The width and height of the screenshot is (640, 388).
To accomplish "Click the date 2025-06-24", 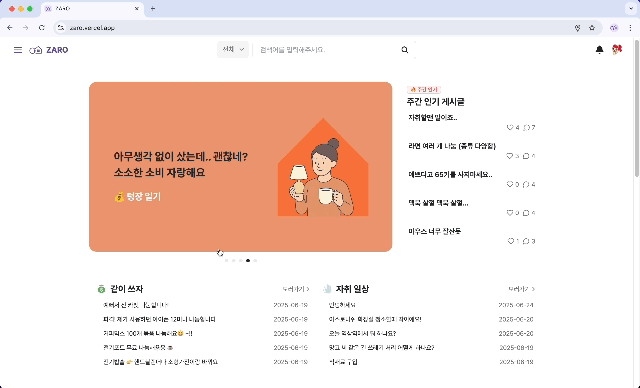I will click(x=516, y=305).
